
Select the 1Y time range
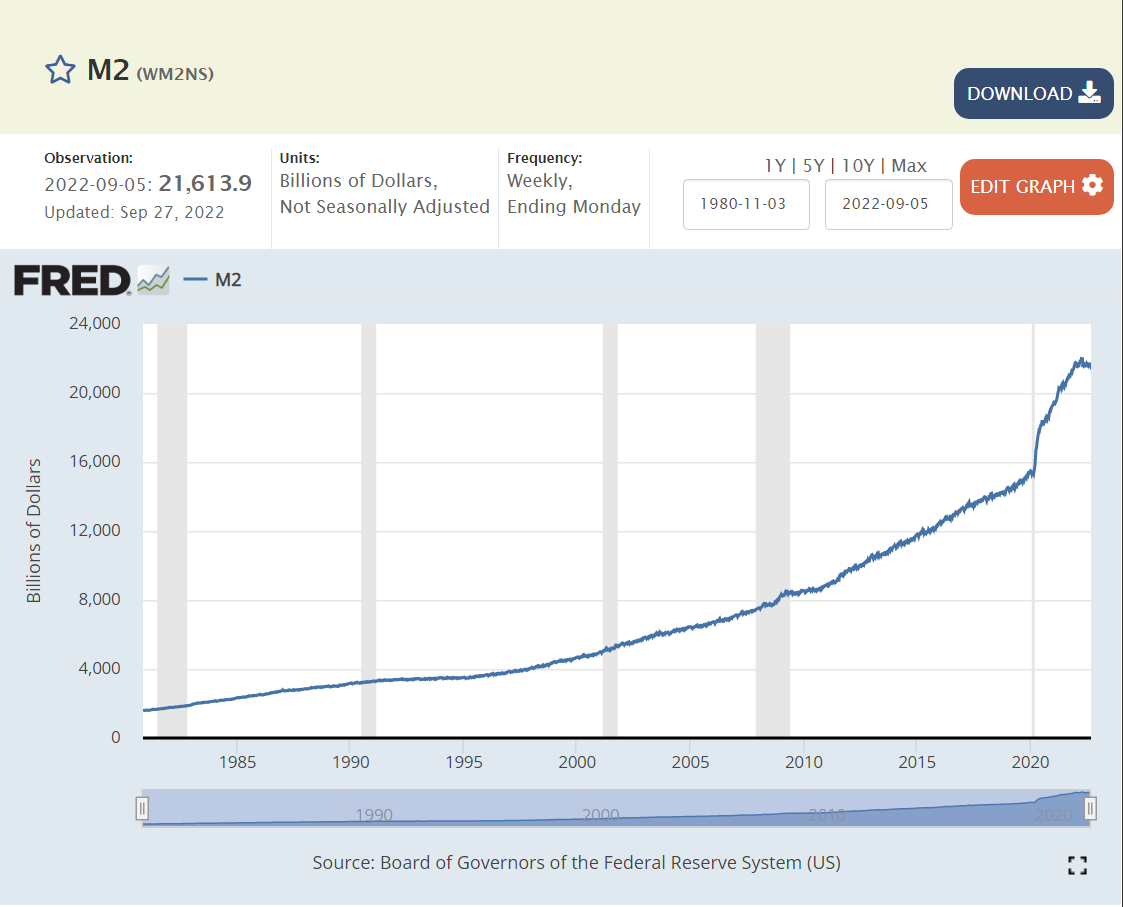coord(774,166)
